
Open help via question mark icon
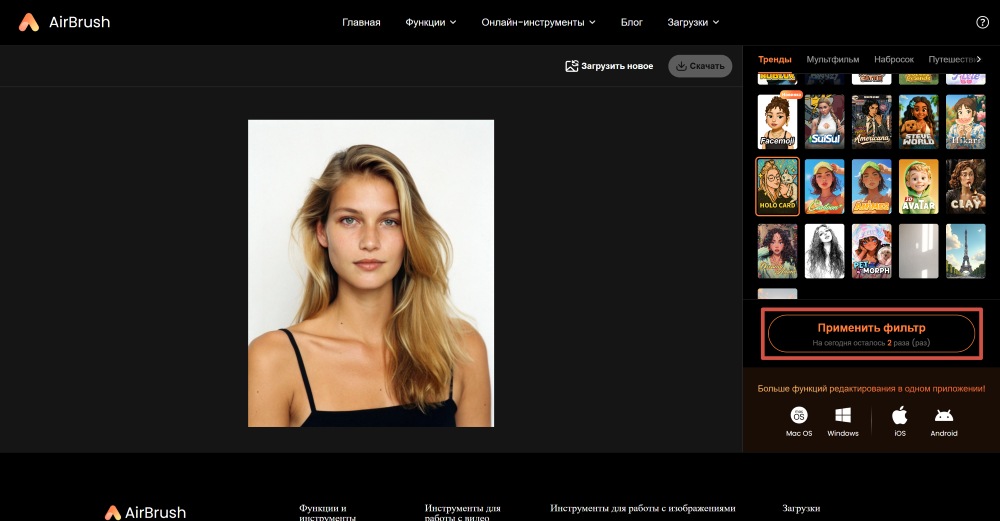coord(982,22)
